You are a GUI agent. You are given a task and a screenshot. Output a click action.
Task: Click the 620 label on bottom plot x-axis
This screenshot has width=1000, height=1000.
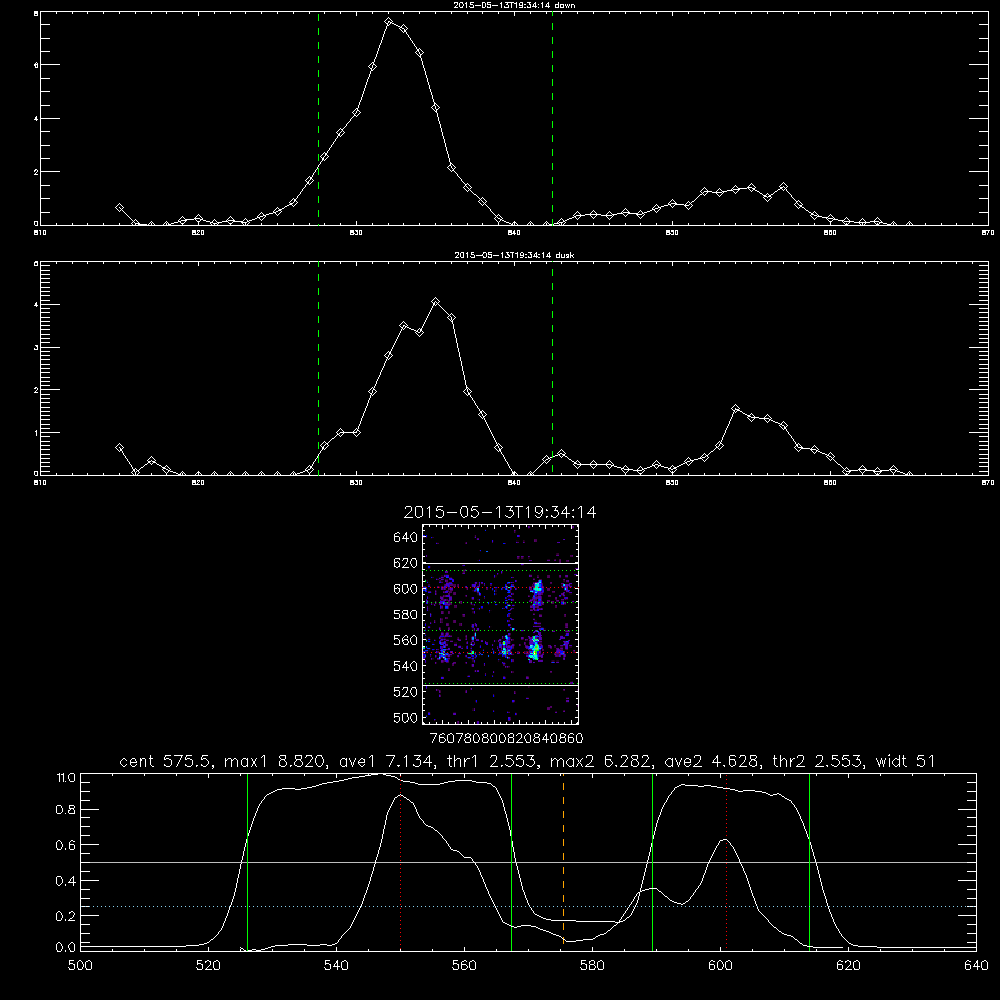point(848,966)
